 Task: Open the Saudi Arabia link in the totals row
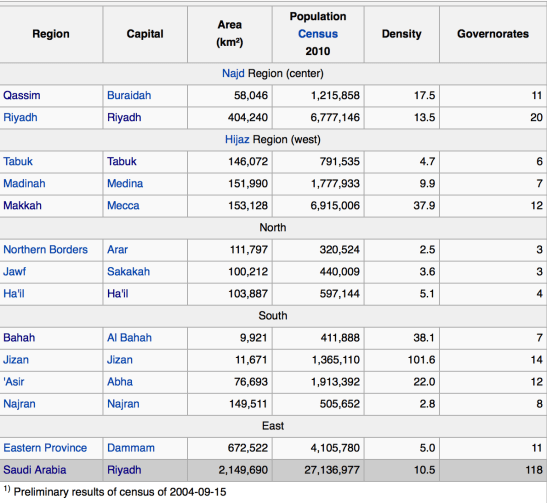[x=35, y=470]
